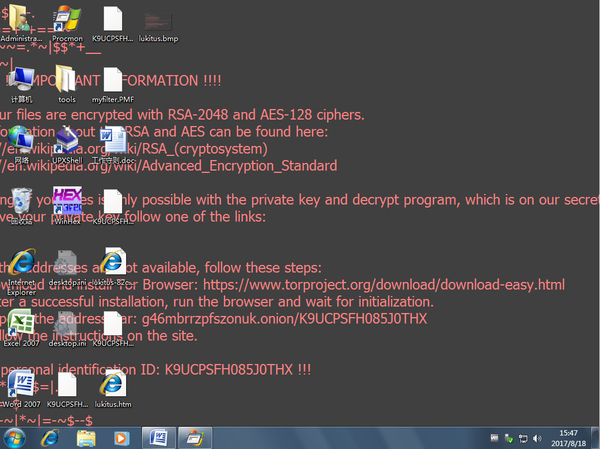Viewport: 600px width, 449px height.
Task: Open the Recycle Bin desktop icon
Action: 21,200
